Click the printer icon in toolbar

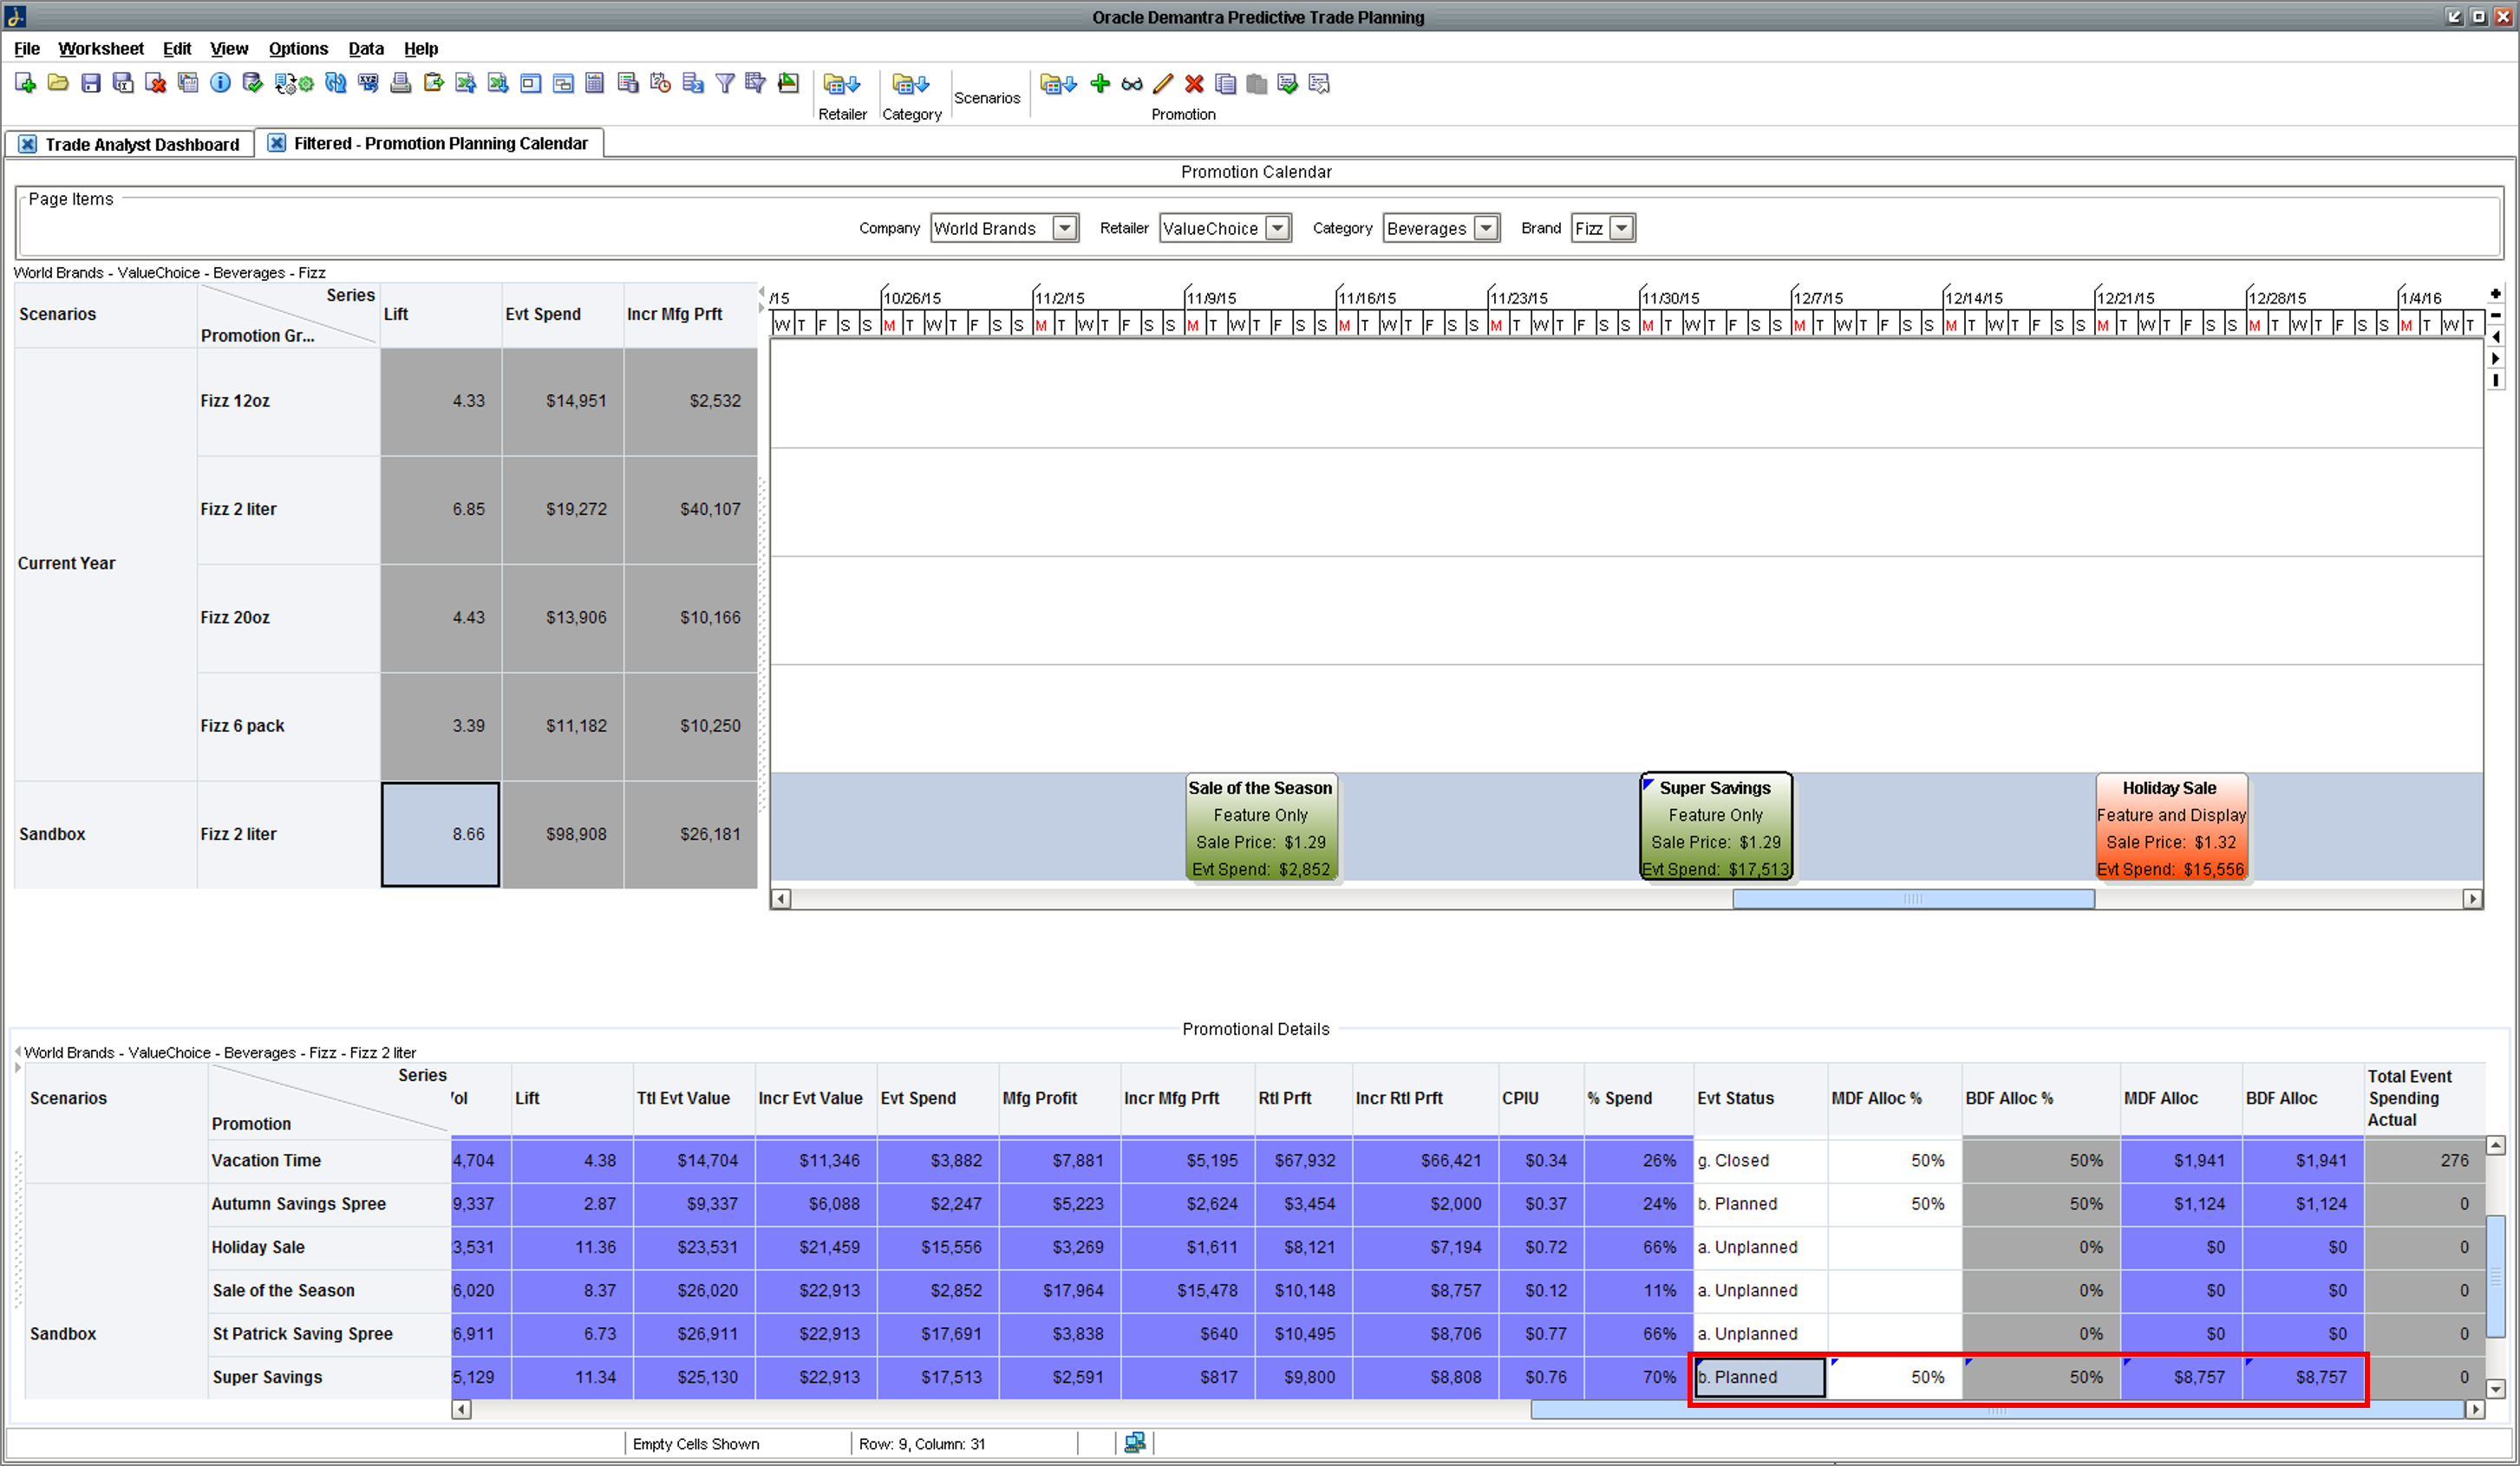pyautogui.click(x=400, y=84)
